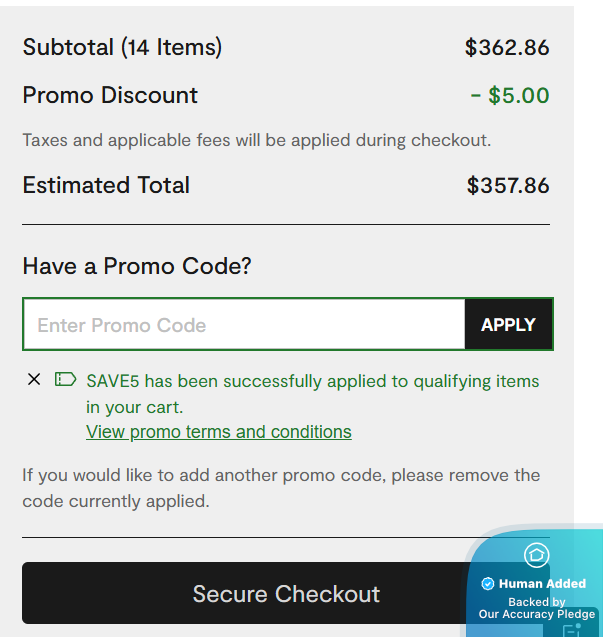Screen dimensions: 603x637
Task: Click the Human Added badge label
Action: 542,584
